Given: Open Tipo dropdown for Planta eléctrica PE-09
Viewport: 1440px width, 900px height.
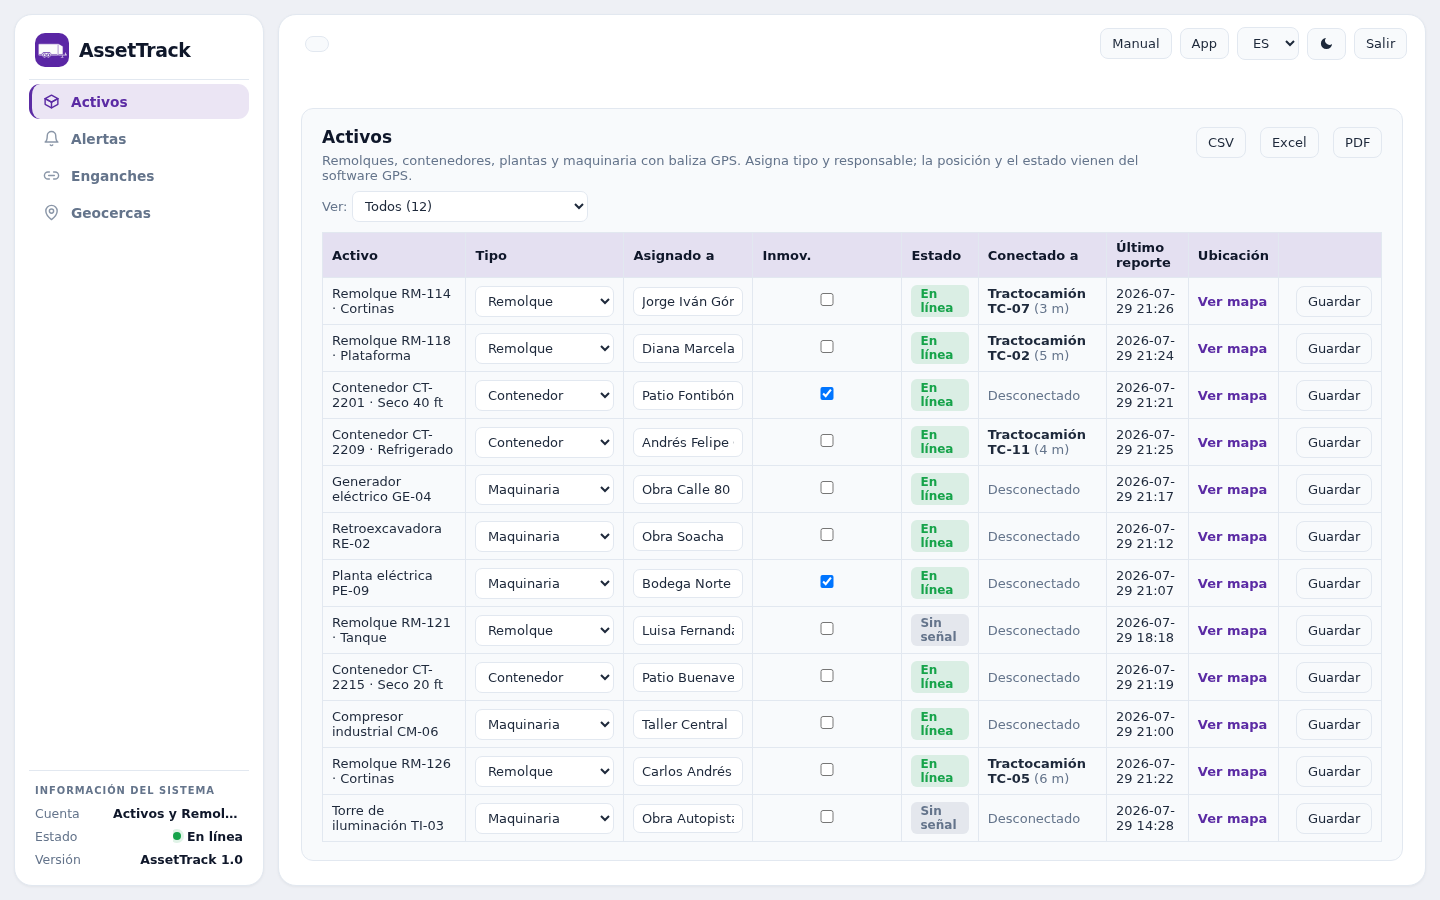Looking at the screenshot, I should coord(544,584).
